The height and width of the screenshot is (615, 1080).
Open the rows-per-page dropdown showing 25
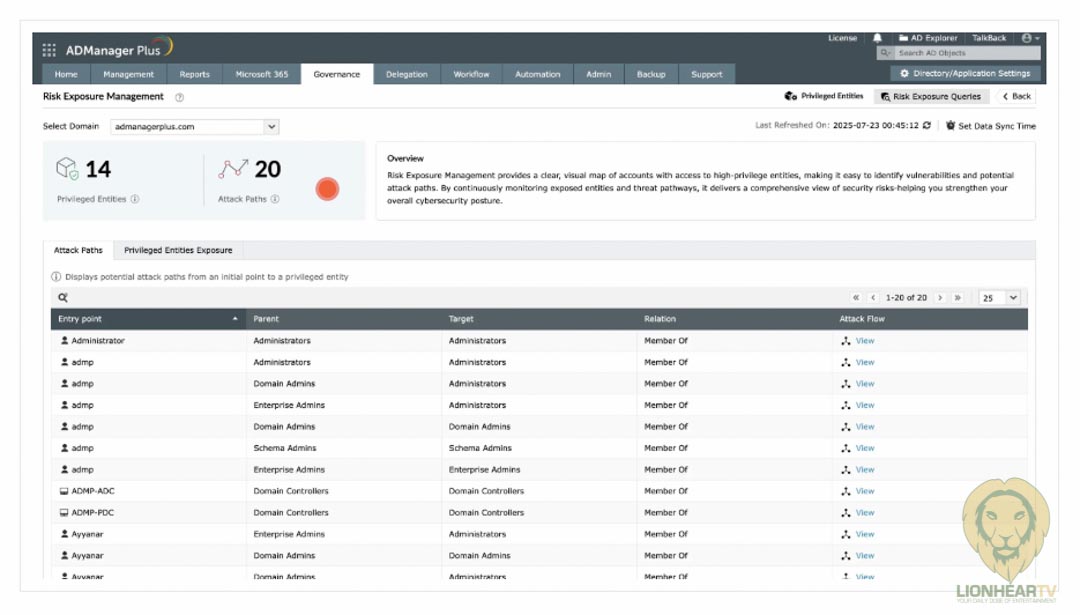tap(1000, 298)
